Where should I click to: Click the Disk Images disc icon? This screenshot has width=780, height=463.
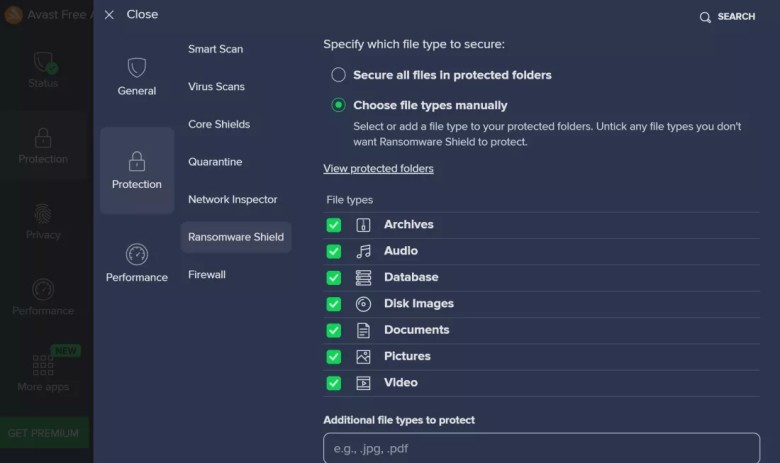pyautogui.click(x=363, y=304)
